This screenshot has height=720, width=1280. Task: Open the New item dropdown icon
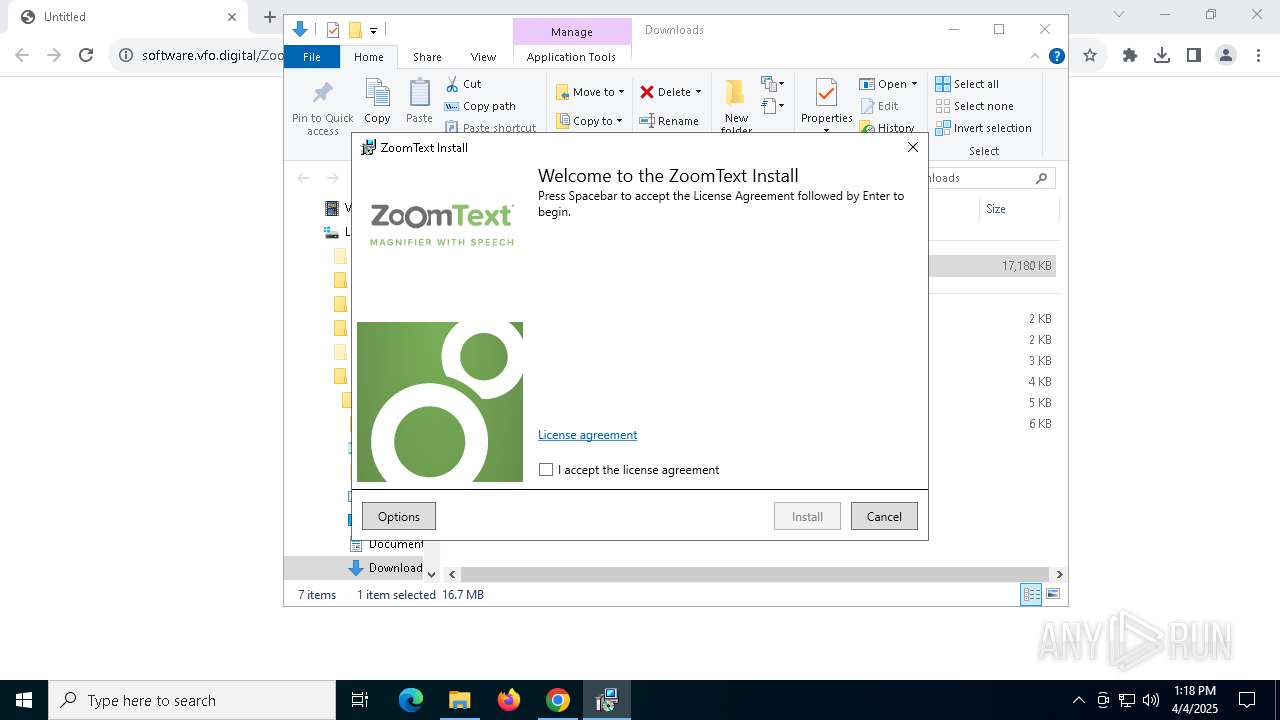coord(772,84)
